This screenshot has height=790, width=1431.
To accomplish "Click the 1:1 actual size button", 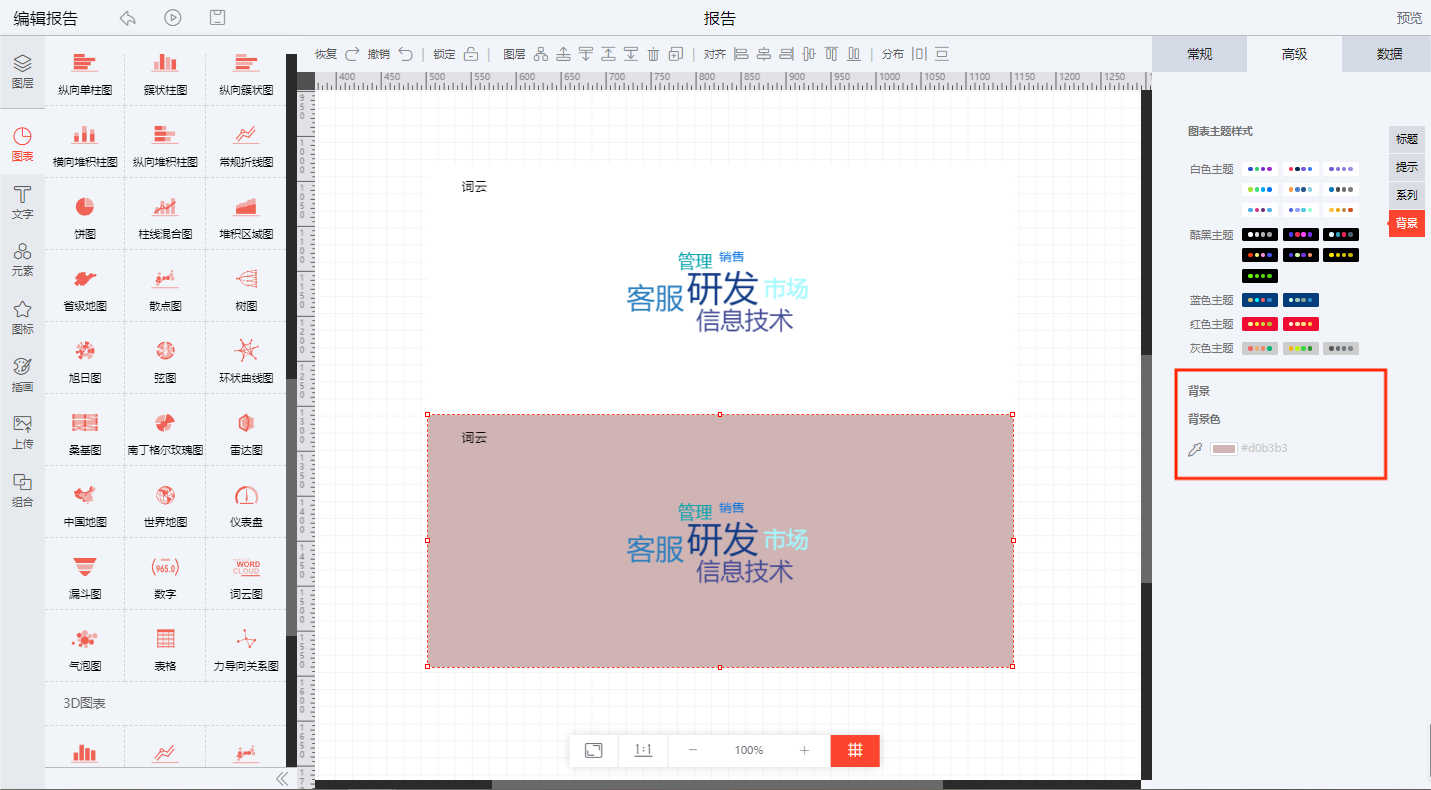I will point(643,750).
